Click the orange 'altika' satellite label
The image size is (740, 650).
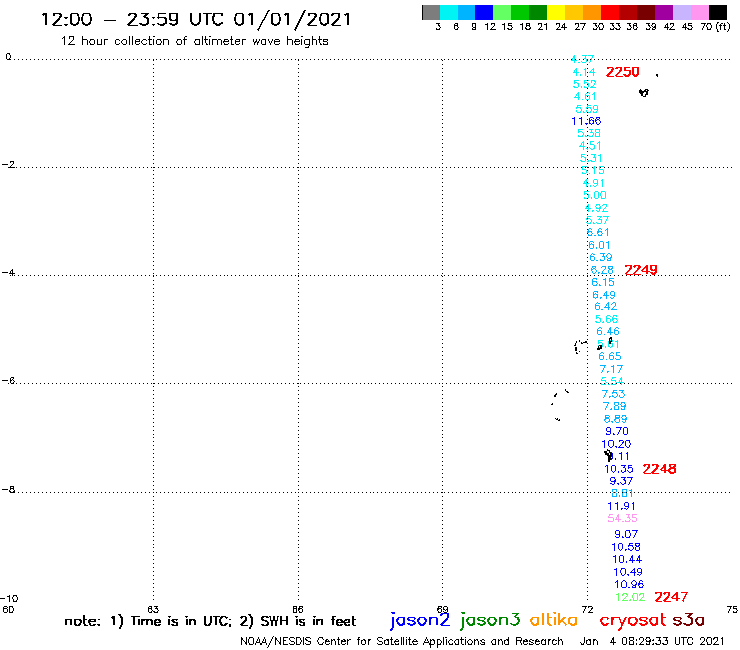pos(553,619)
